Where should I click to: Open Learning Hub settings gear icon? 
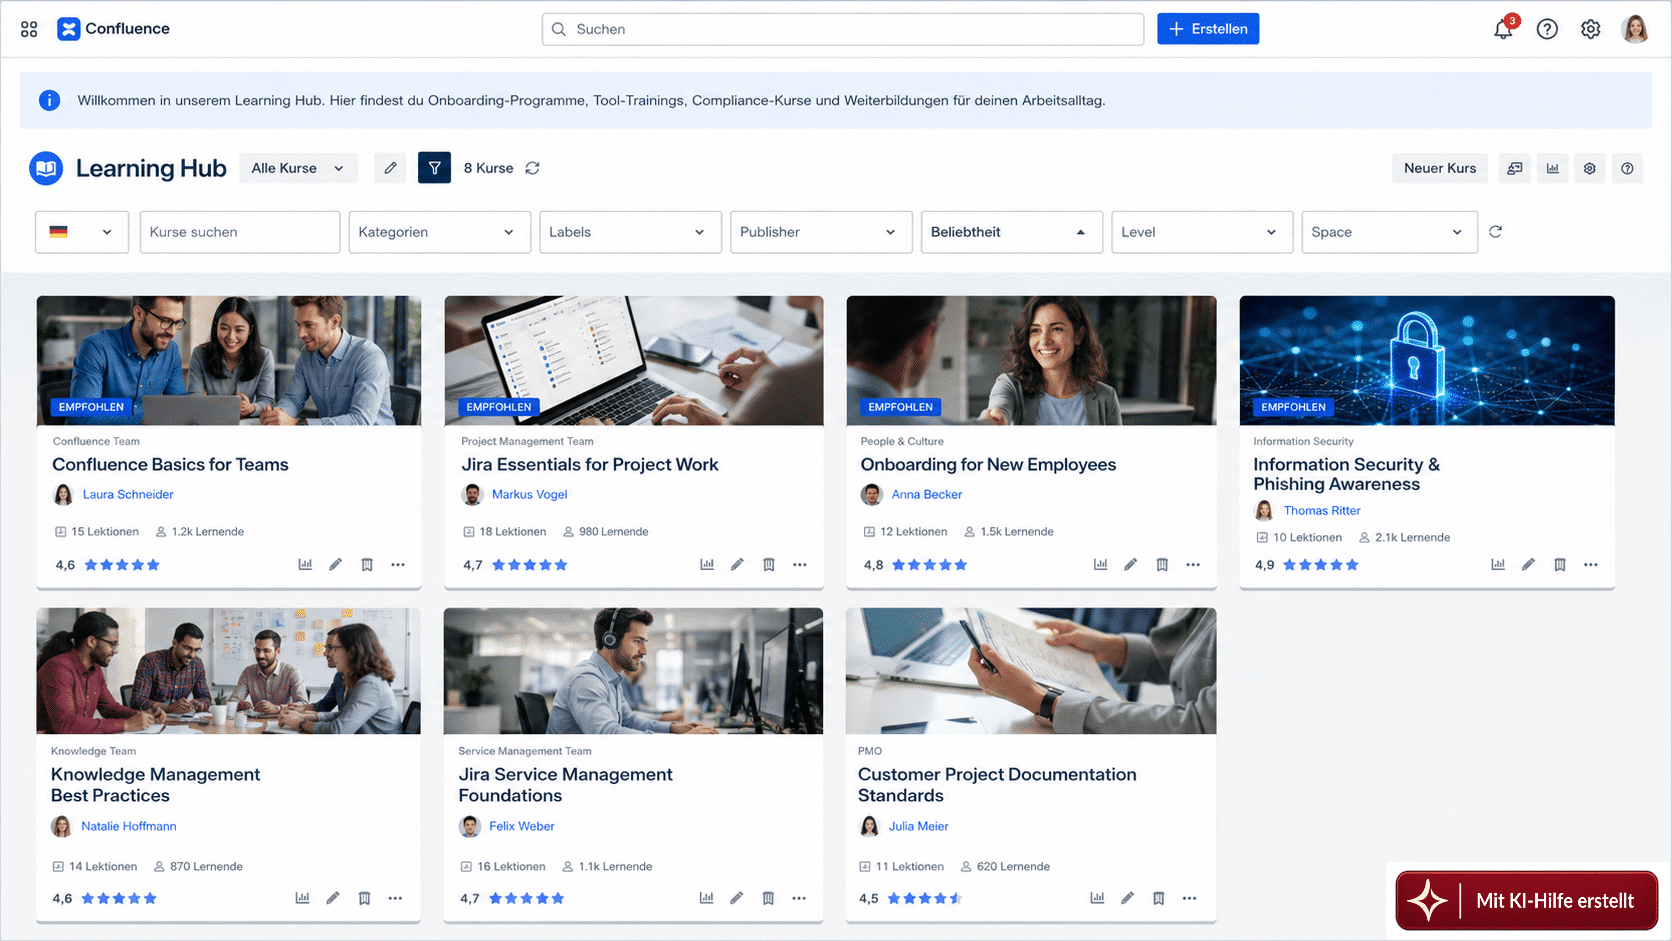pos(1589,168)
